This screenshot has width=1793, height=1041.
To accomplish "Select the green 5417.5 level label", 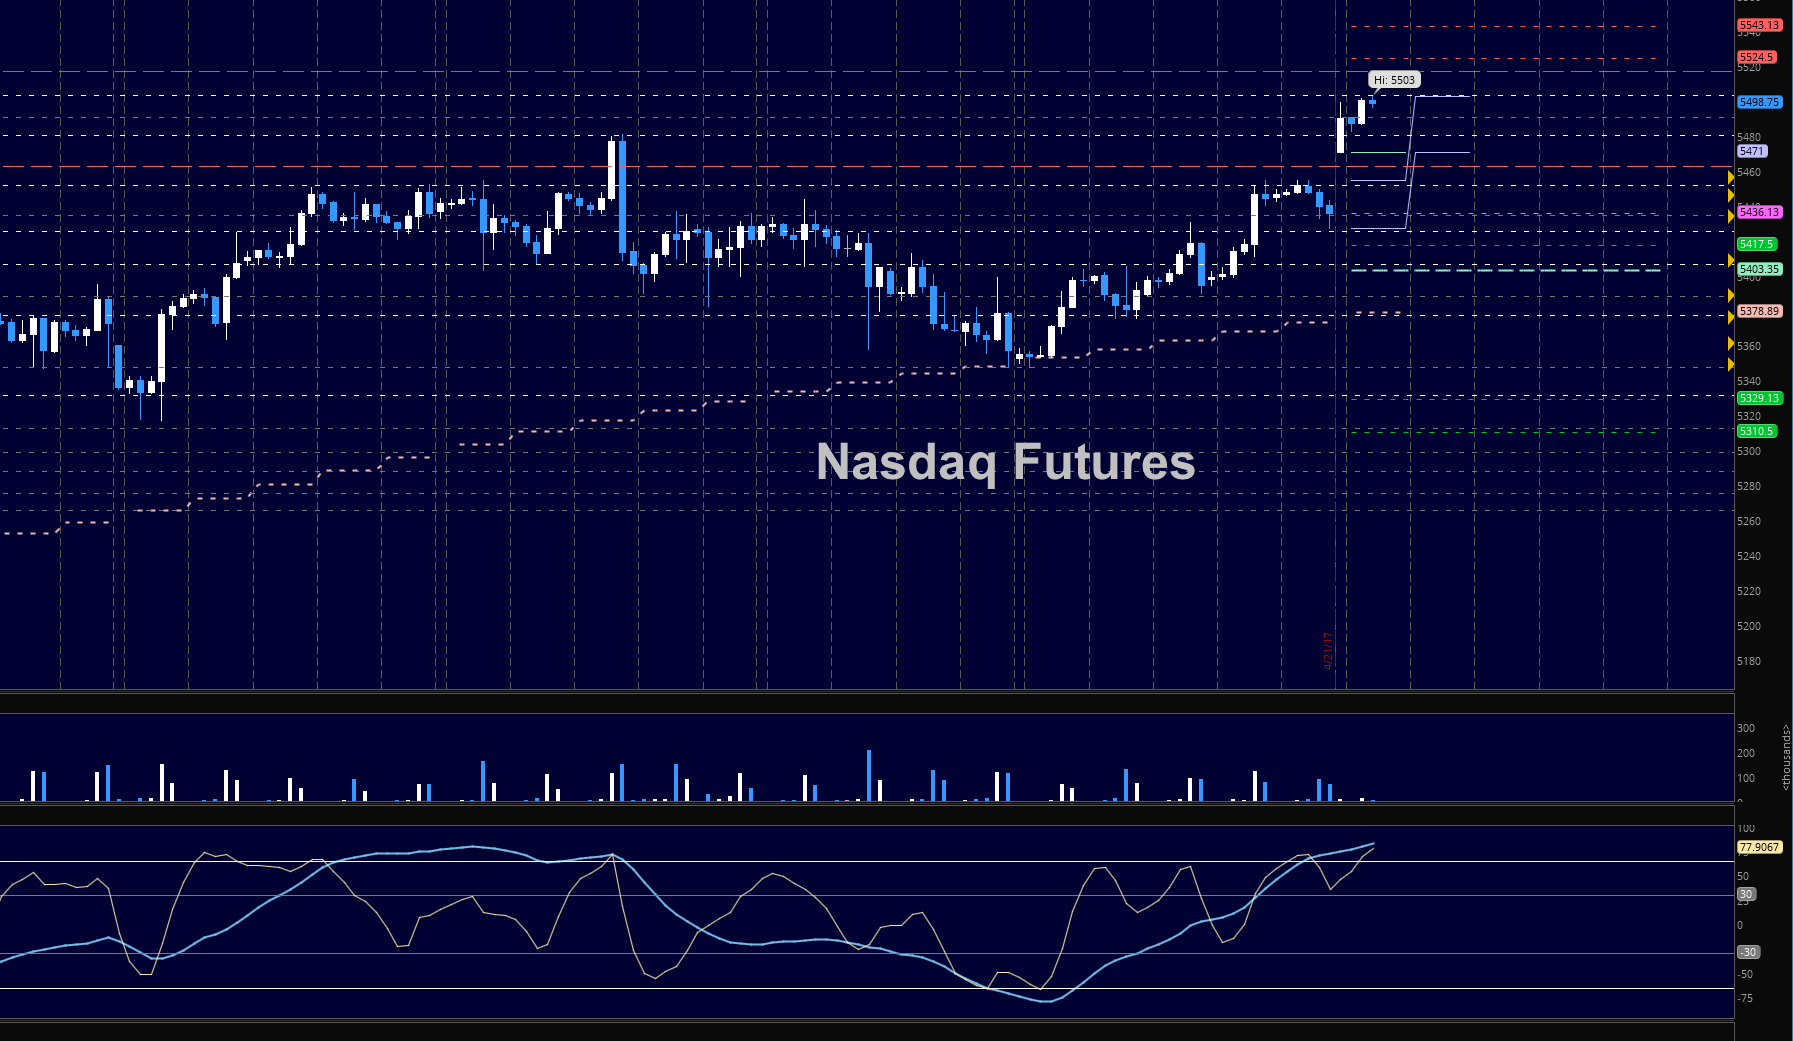I will (x=1756, y=244).
